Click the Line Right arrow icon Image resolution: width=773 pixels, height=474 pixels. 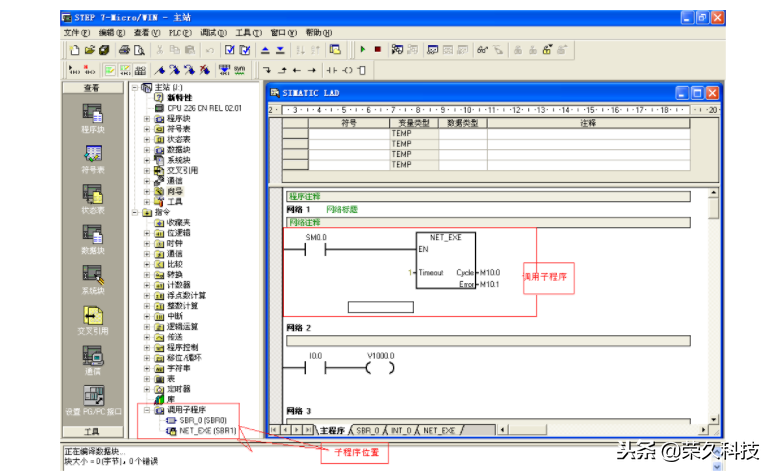(312, 71)
